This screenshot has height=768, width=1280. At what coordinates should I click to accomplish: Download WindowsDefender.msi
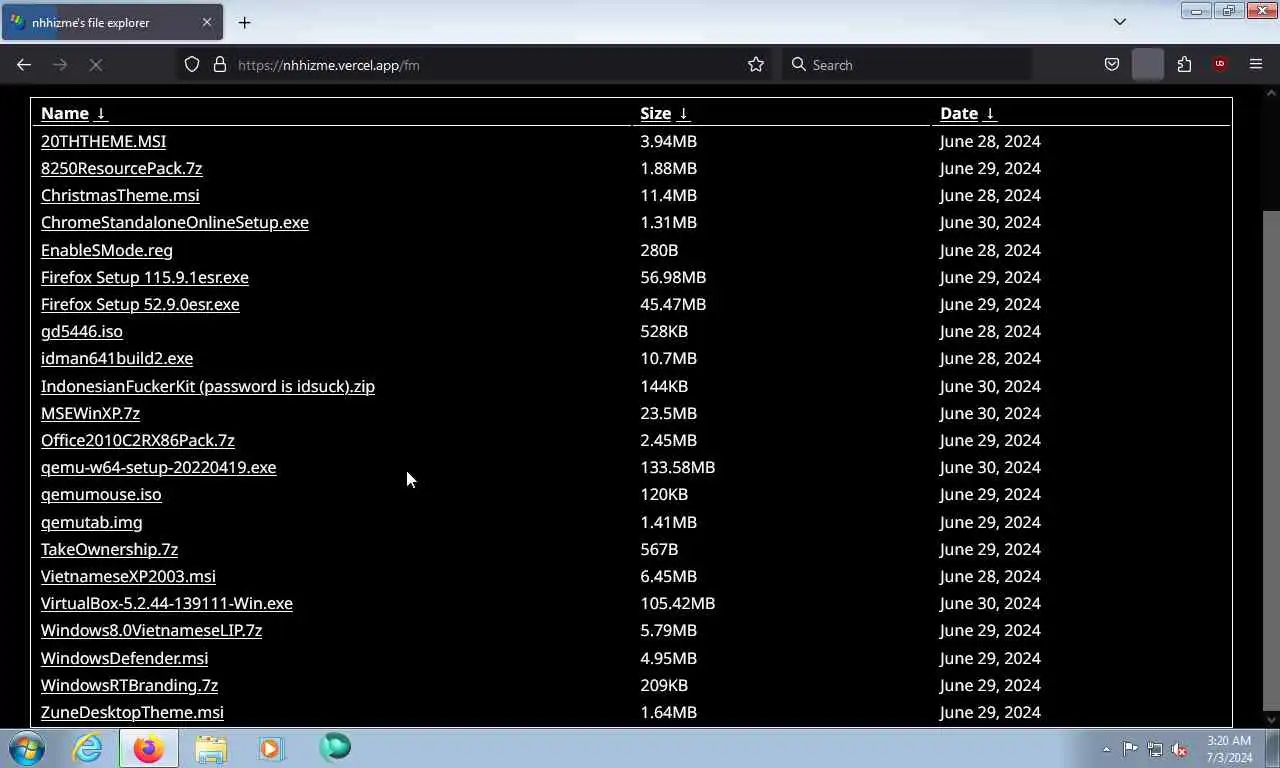click(x=124, y=658)
